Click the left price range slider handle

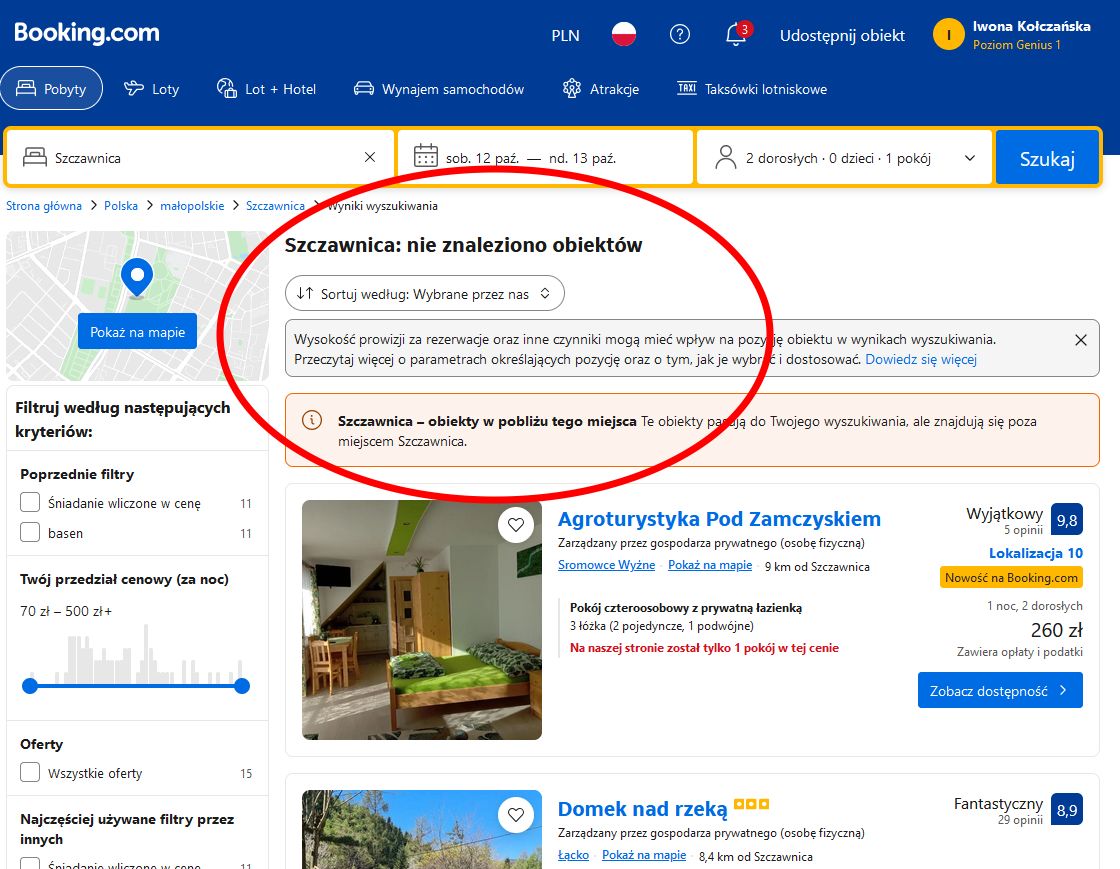tap(30, 686)
